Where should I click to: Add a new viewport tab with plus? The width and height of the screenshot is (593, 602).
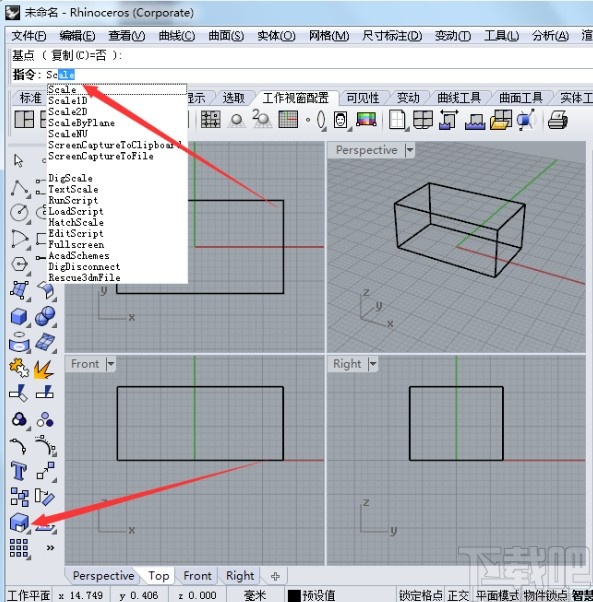[275, 576]
